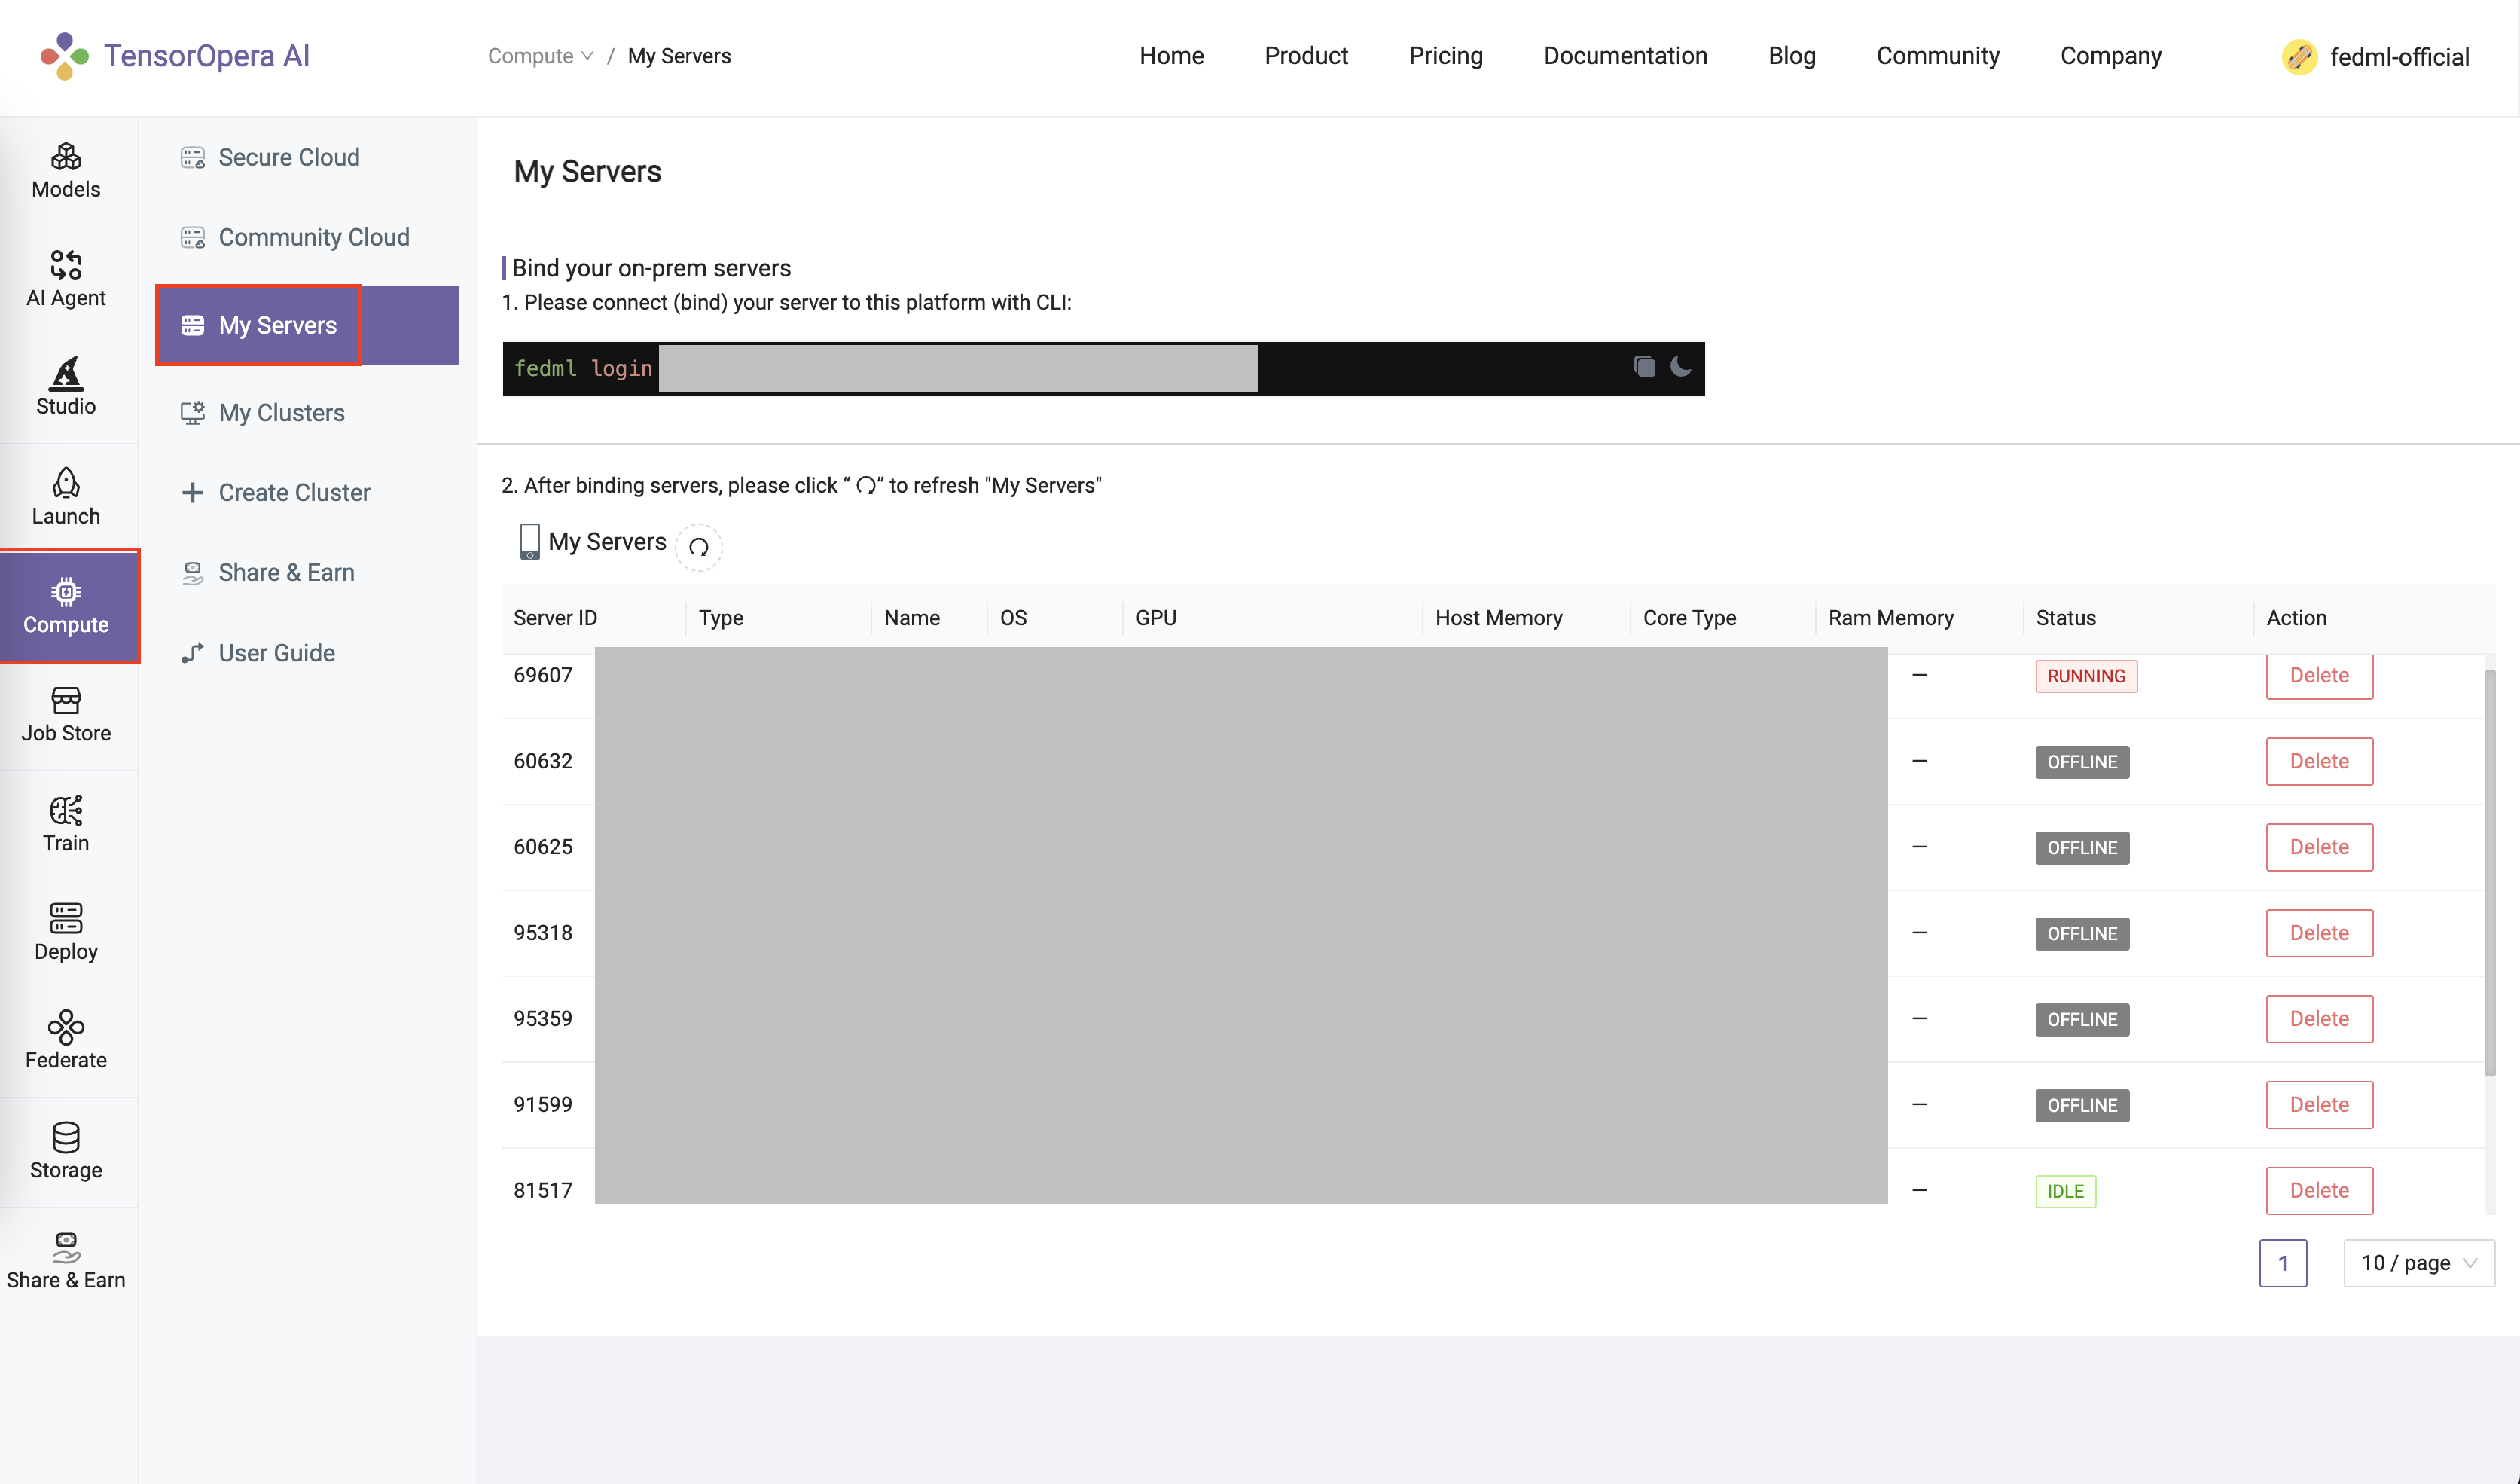
Task: Click the Community Cloud icon
Action: 192,238
